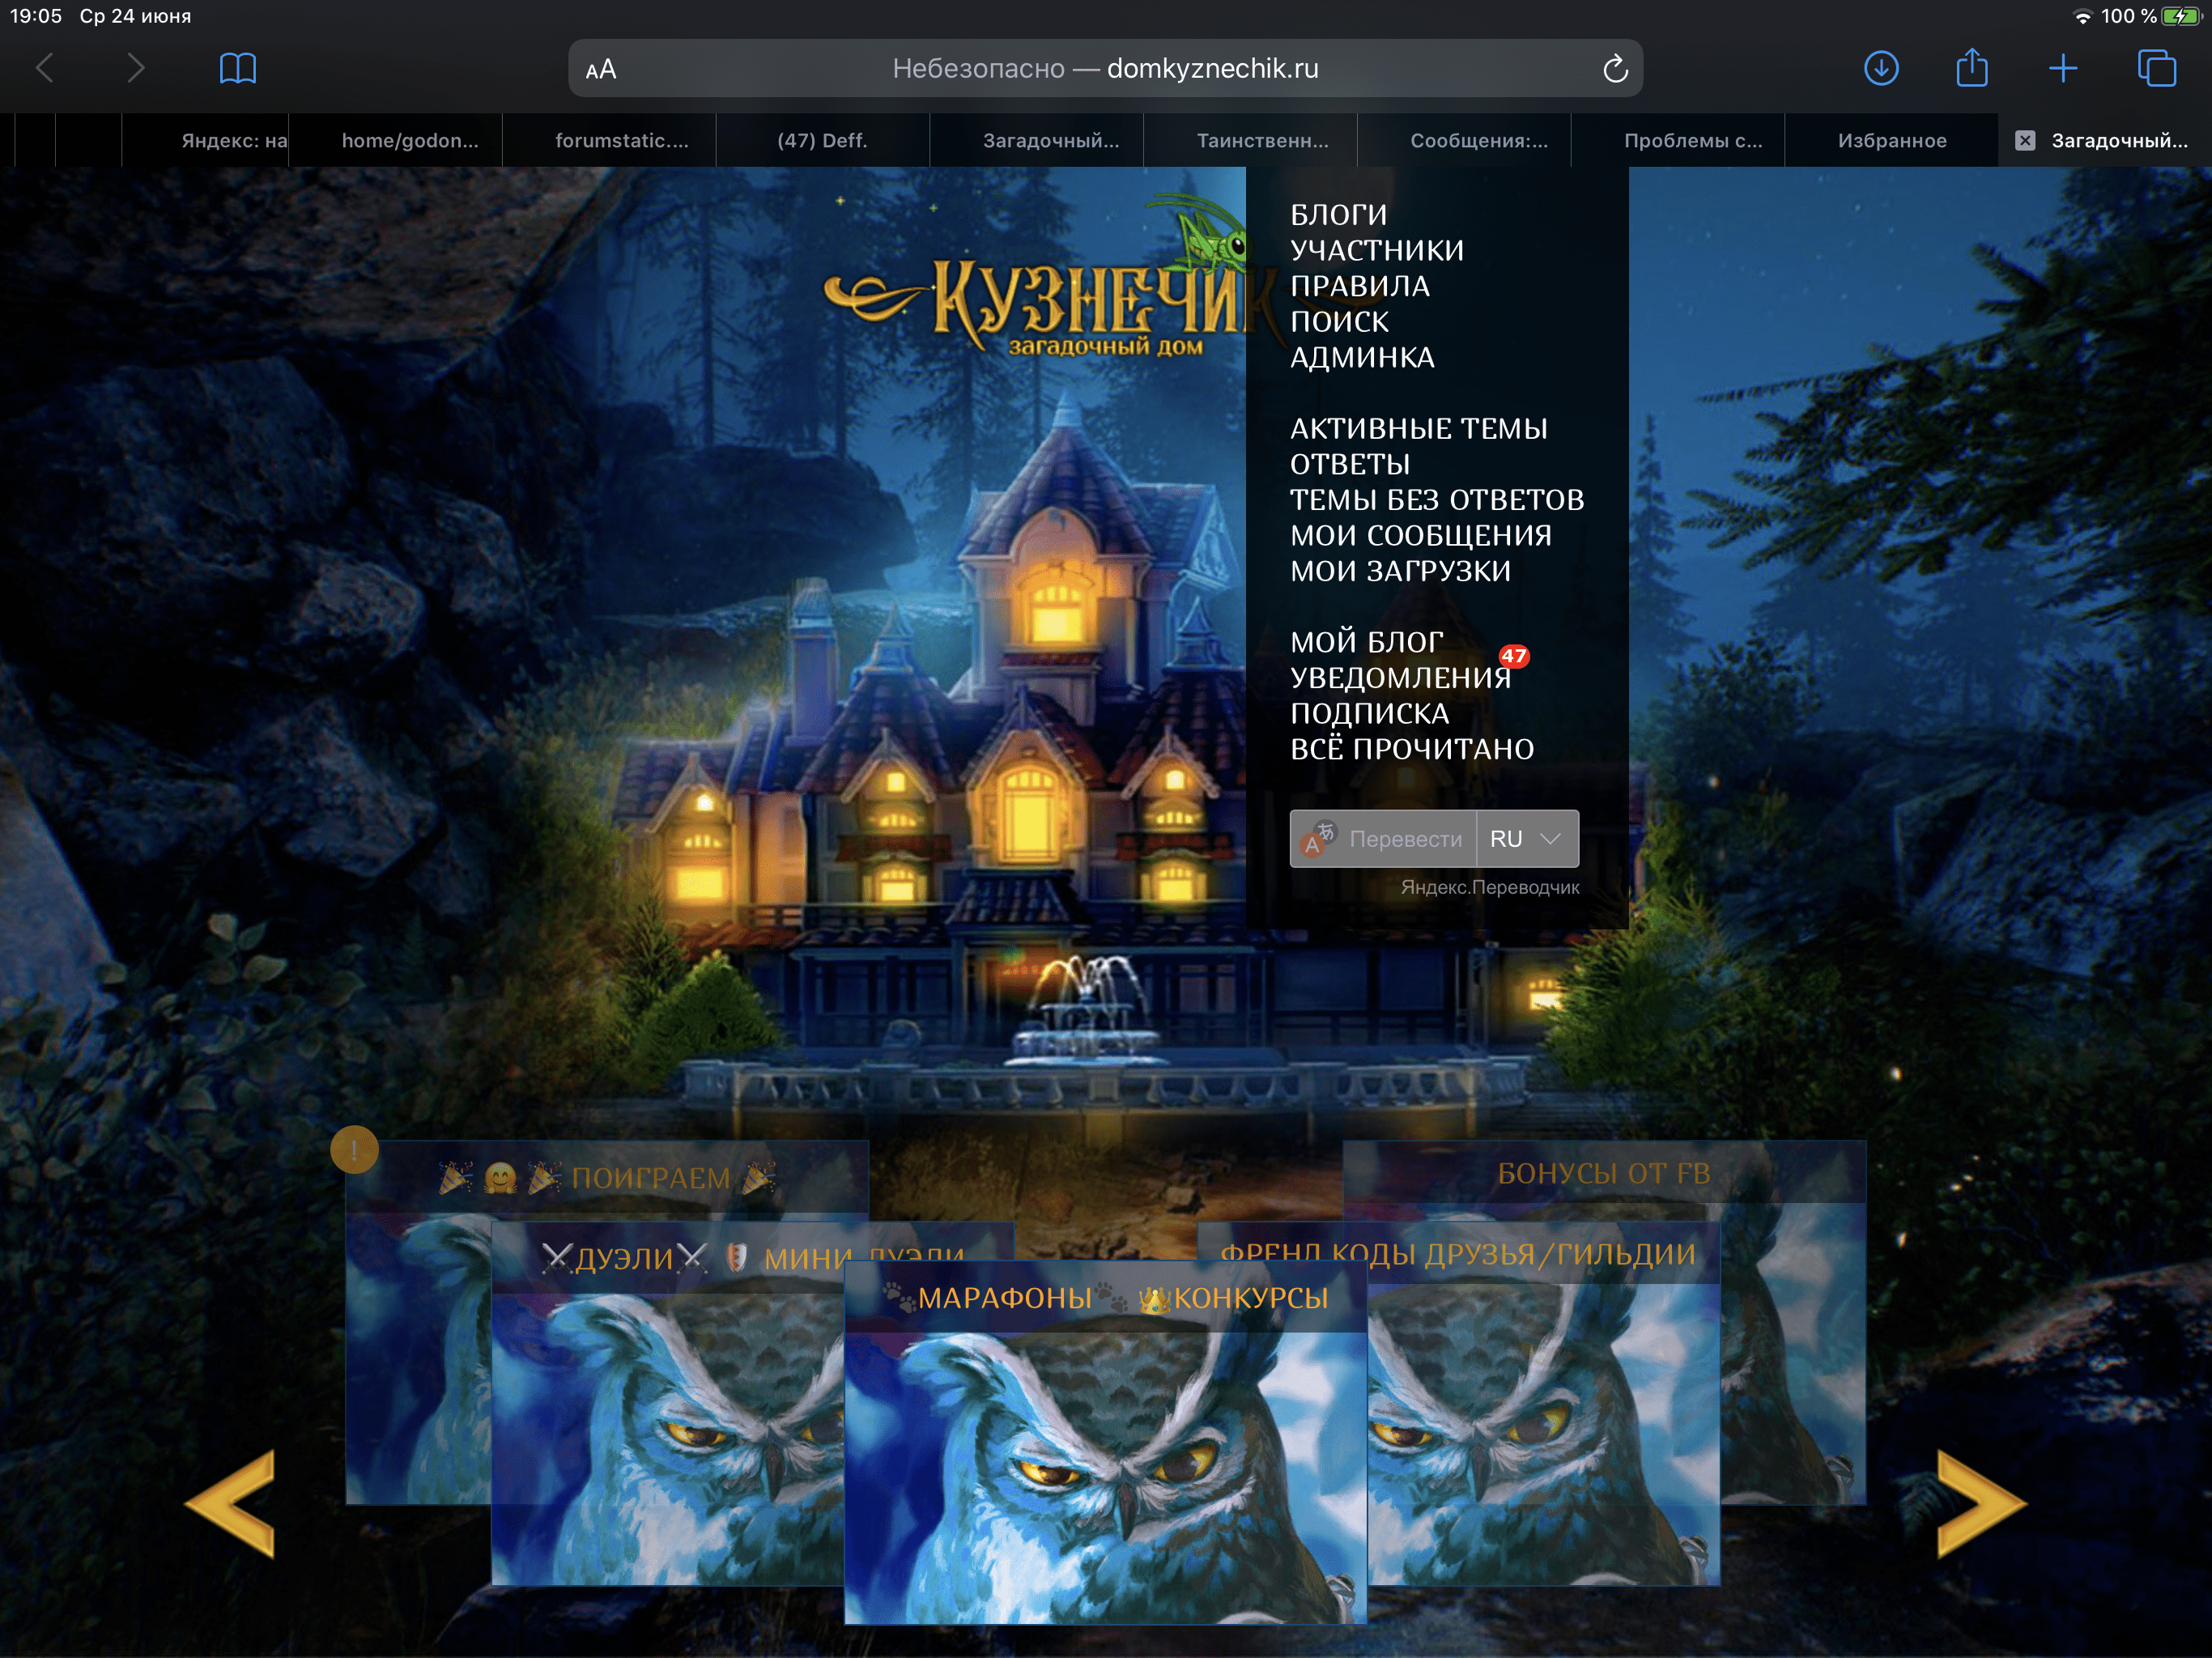Open the МОЙ БЛОГ link
This screenshot has width=2212, height=1658.
[1366, 641]
